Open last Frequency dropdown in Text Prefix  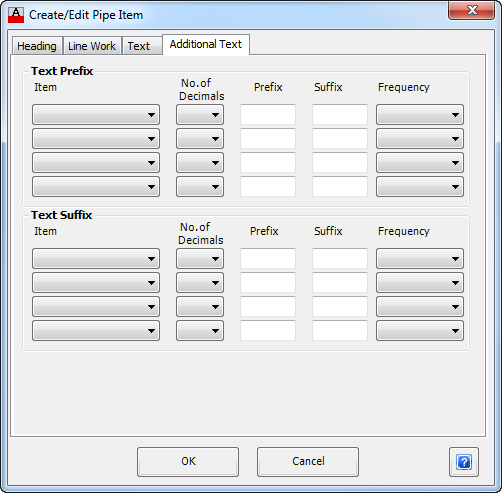pos(420,187)
